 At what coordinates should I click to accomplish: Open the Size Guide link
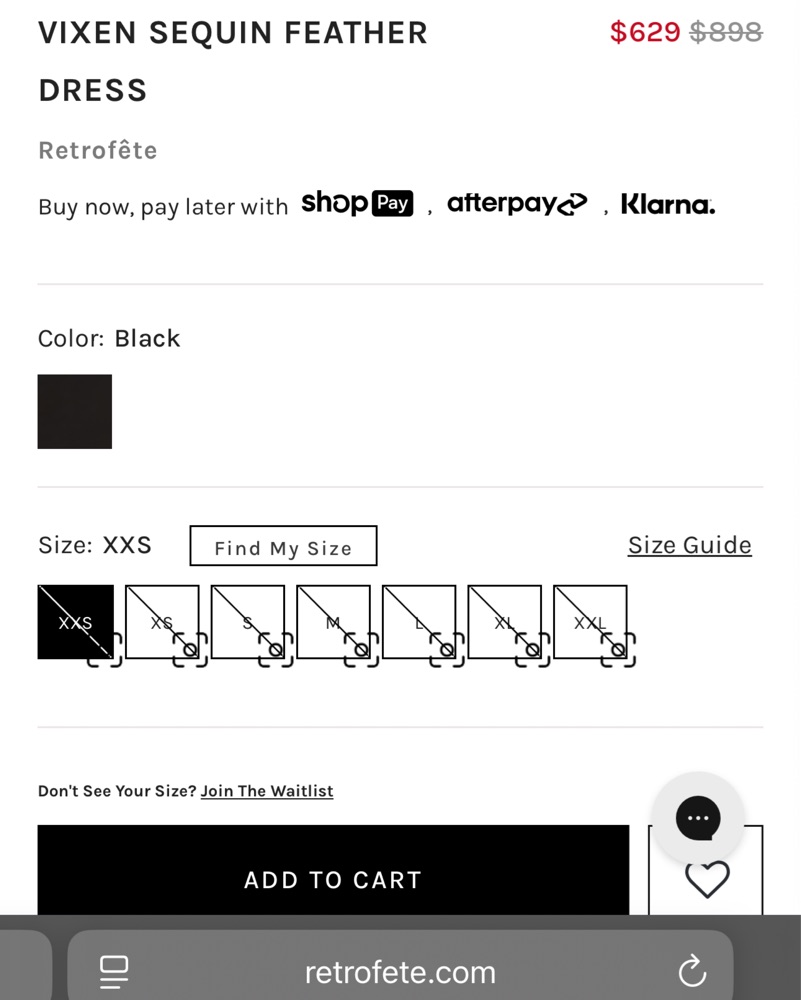pyautogui.click(x=689, y=545)
